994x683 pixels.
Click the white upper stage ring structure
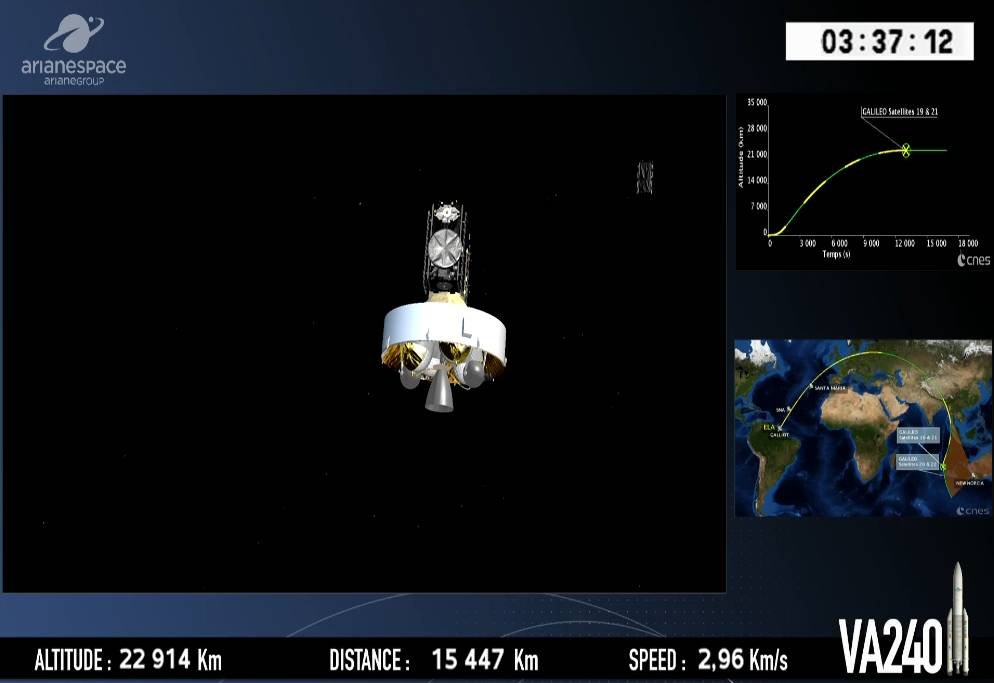[444, 334]
